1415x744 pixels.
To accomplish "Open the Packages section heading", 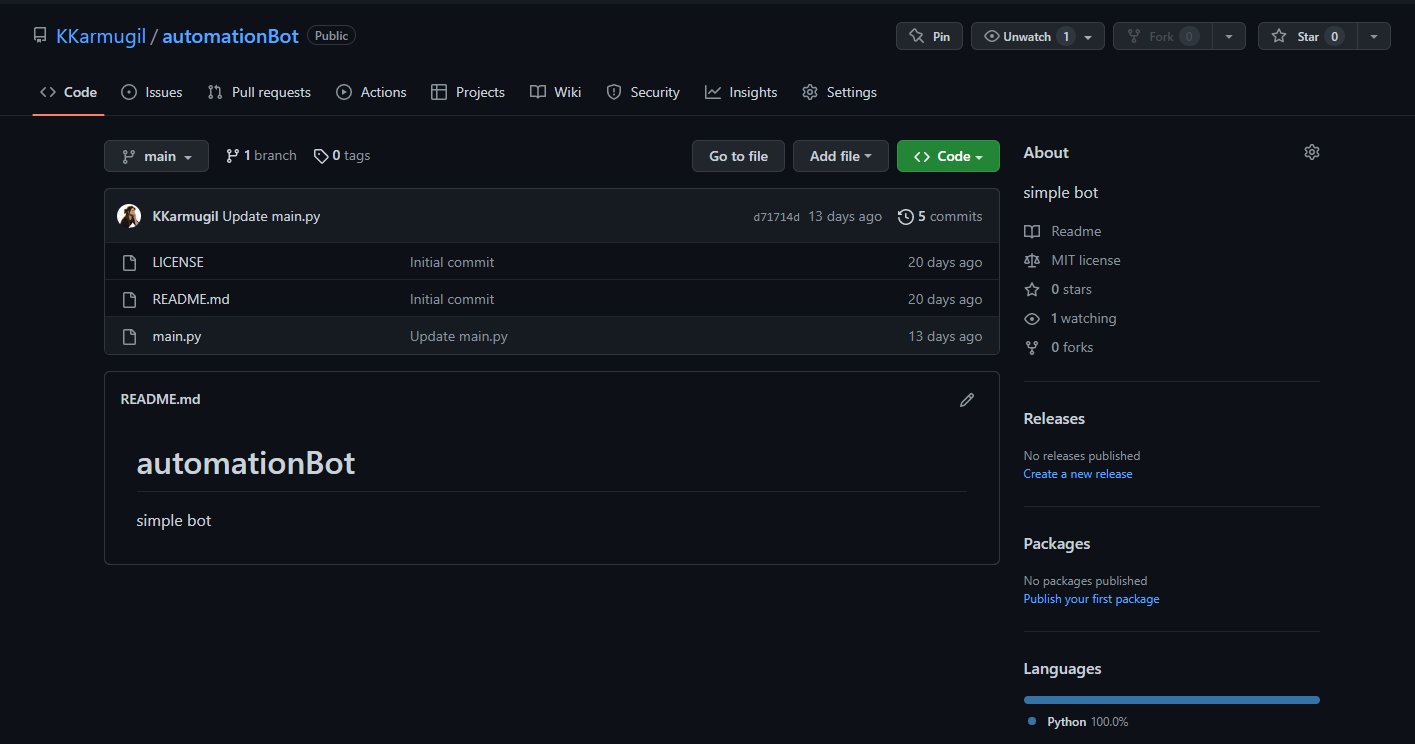I will point(1057,543).
